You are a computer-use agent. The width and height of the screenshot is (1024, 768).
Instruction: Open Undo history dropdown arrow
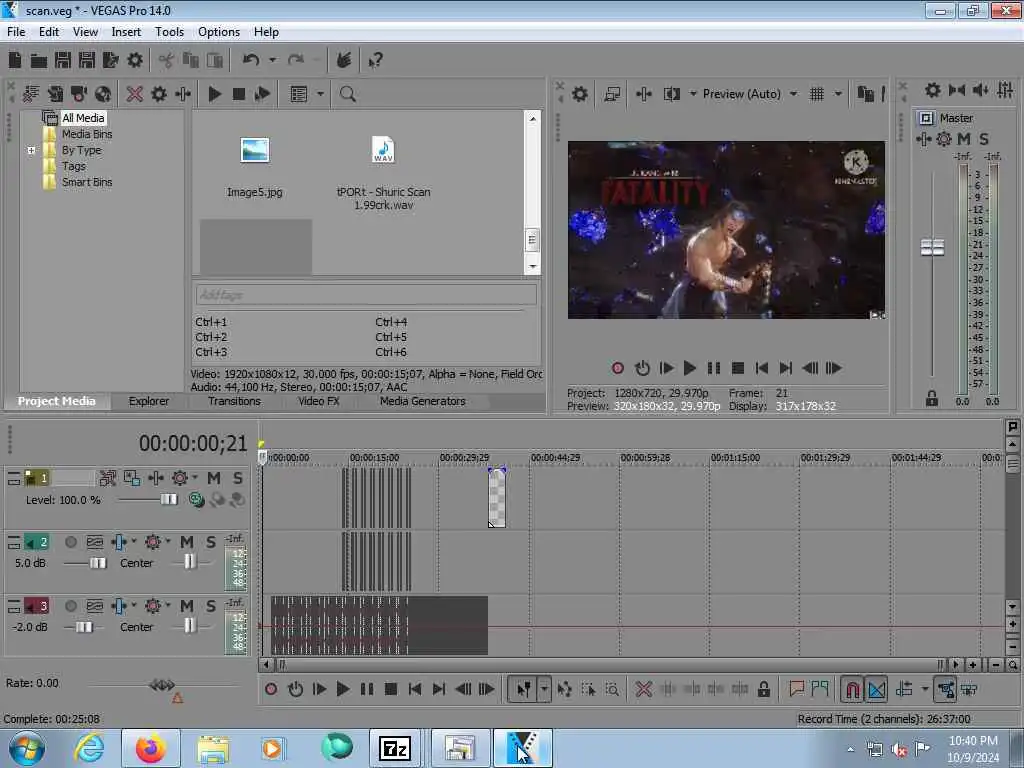[x=273, y=60]
